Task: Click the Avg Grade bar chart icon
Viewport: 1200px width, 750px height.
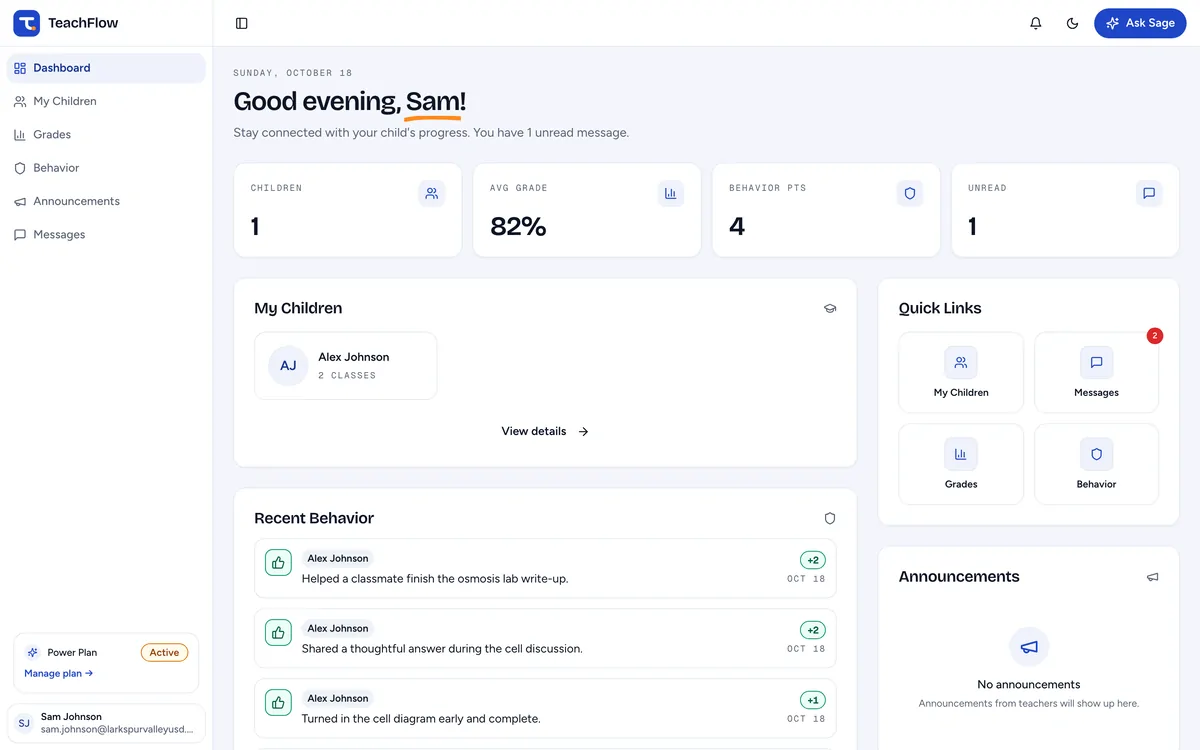Action: point(671,194)
